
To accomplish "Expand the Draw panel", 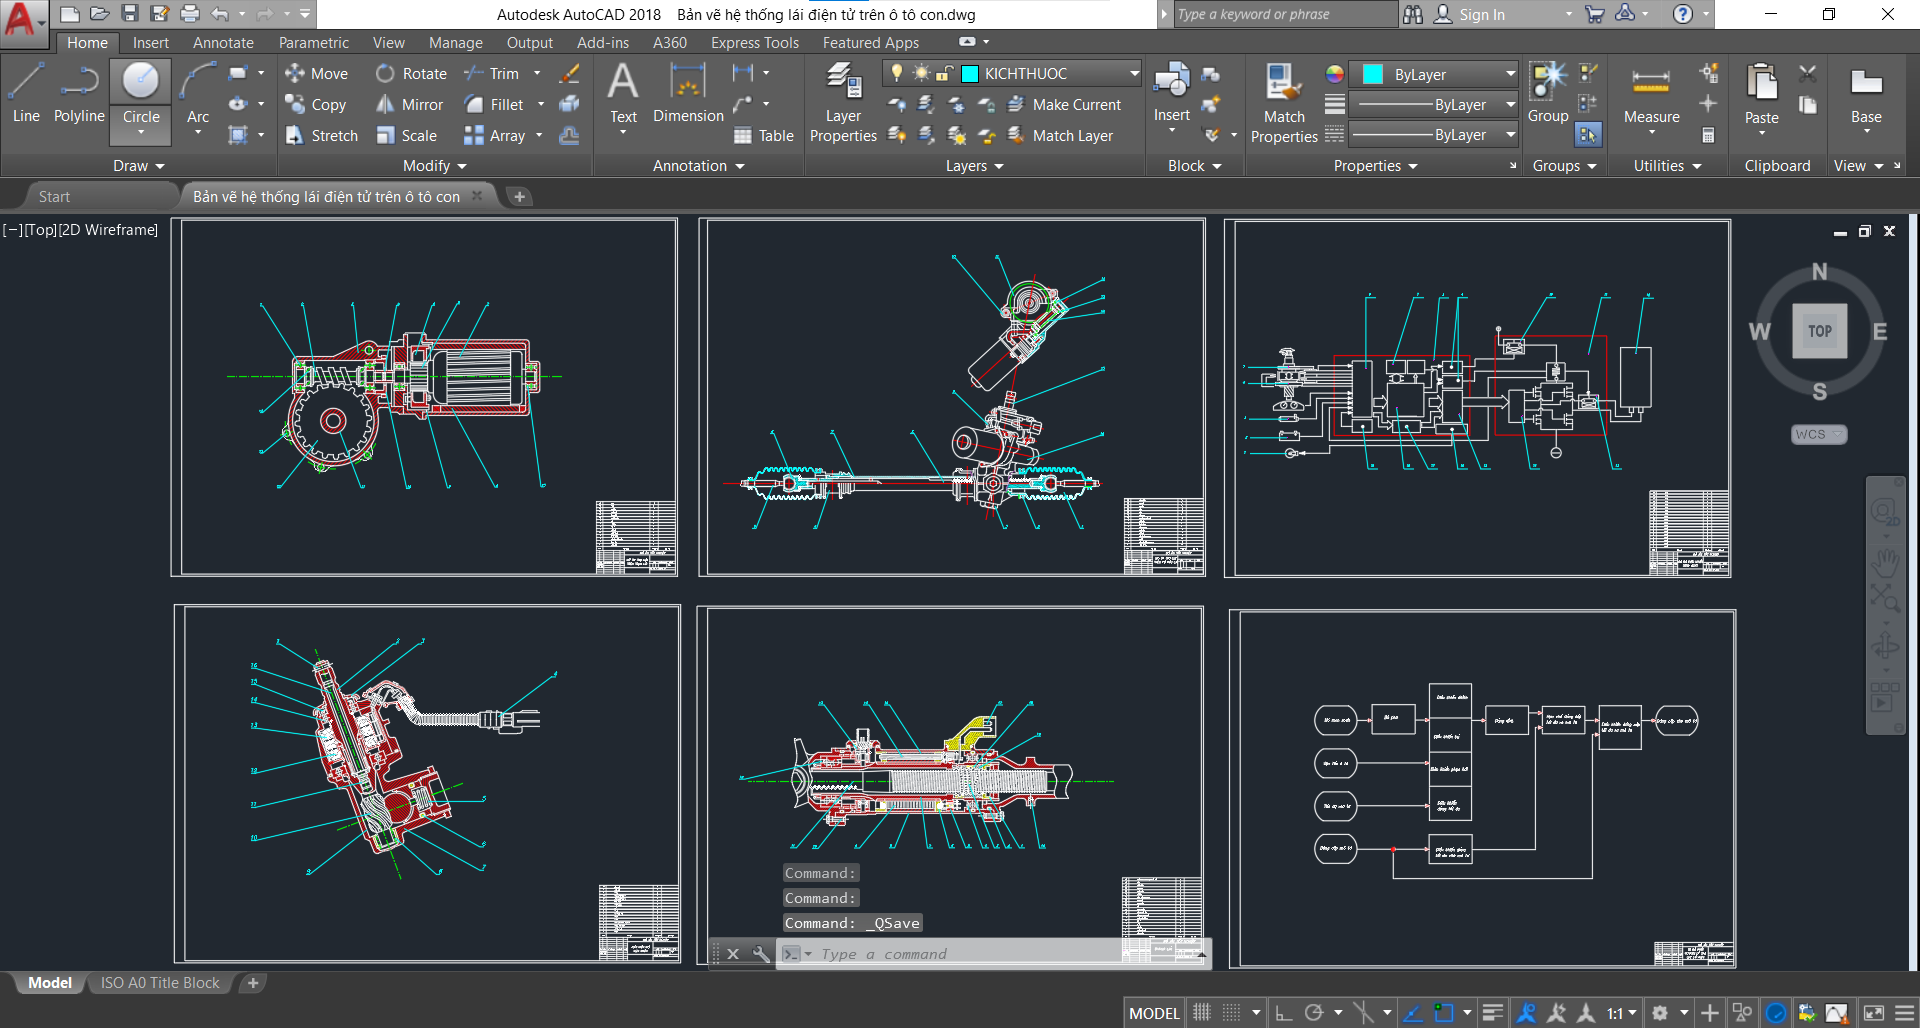I will pos(138,165).
